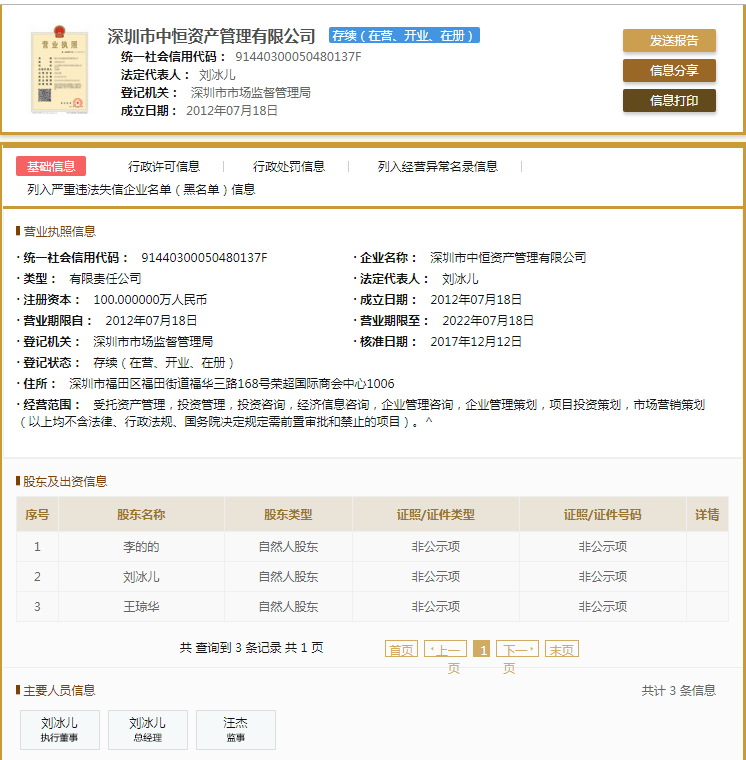Viewport: 746px width, 760px height.
Task: Open the 汪杰 监事 personnel card
Action: click(235, 729)
